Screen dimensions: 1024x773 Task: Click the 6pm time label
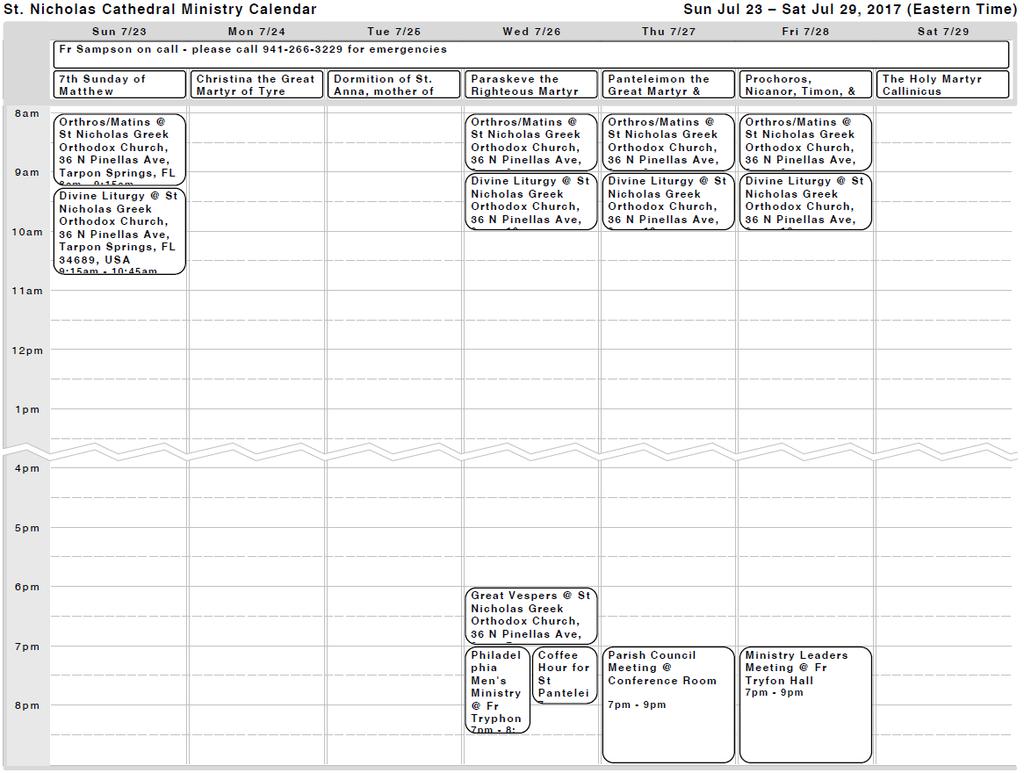[x=27, y=587]
